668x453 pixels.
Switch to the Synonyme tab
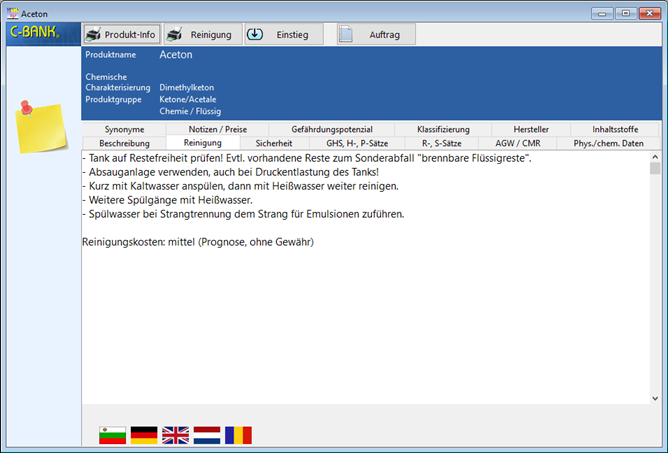pyautogui.click(x=123, y=129)
